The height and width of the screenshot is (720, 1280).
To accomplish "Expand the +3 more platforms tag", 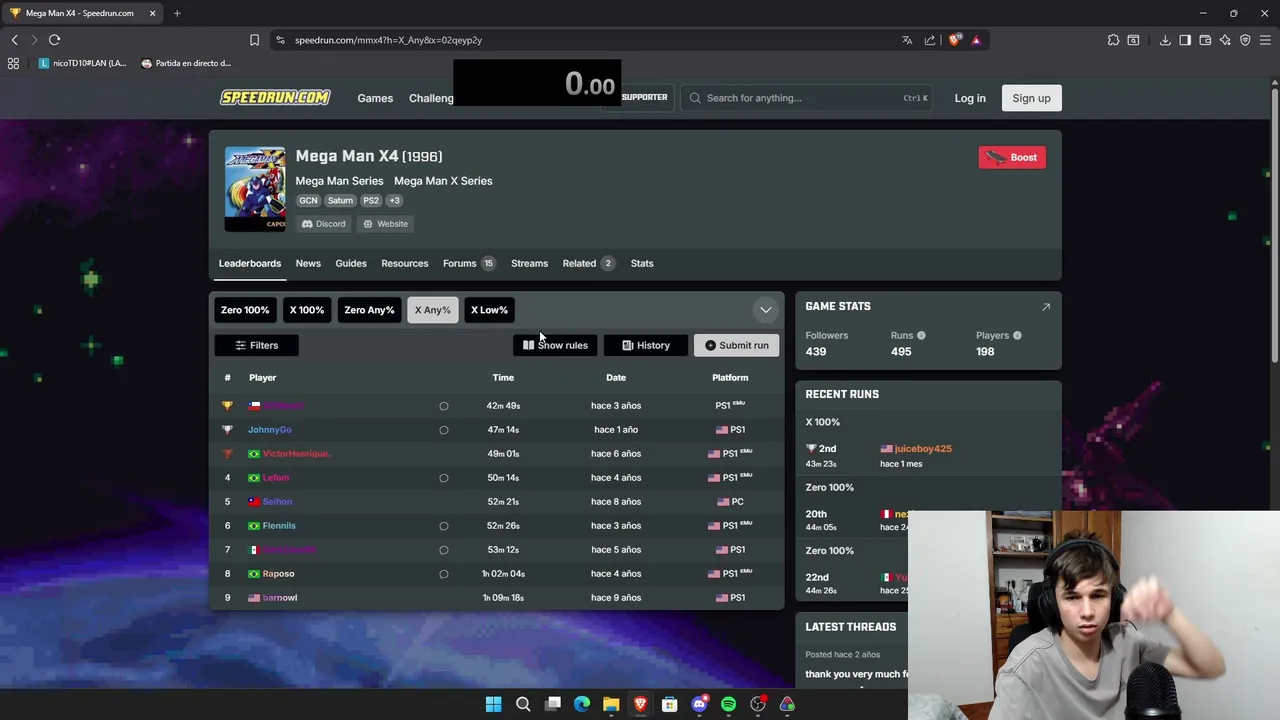I will (395, 200).
